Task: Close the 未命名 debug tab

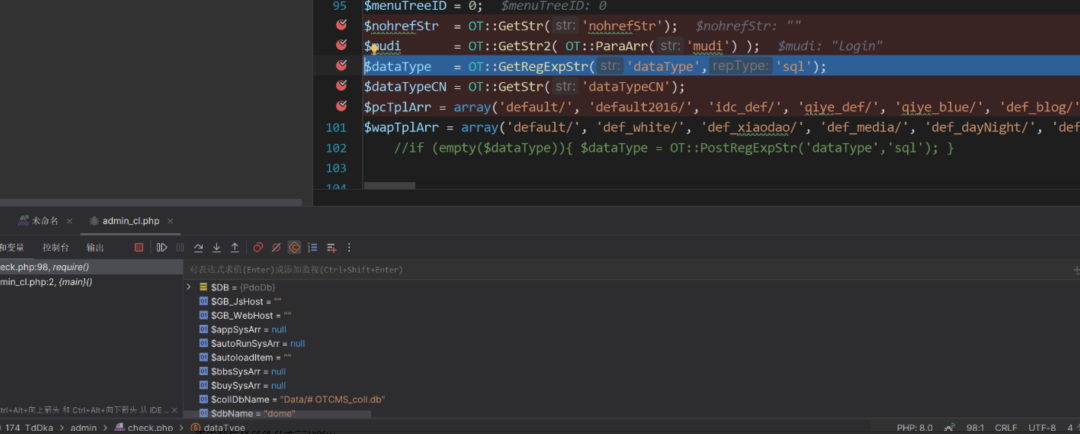Action: pos(69,221)
